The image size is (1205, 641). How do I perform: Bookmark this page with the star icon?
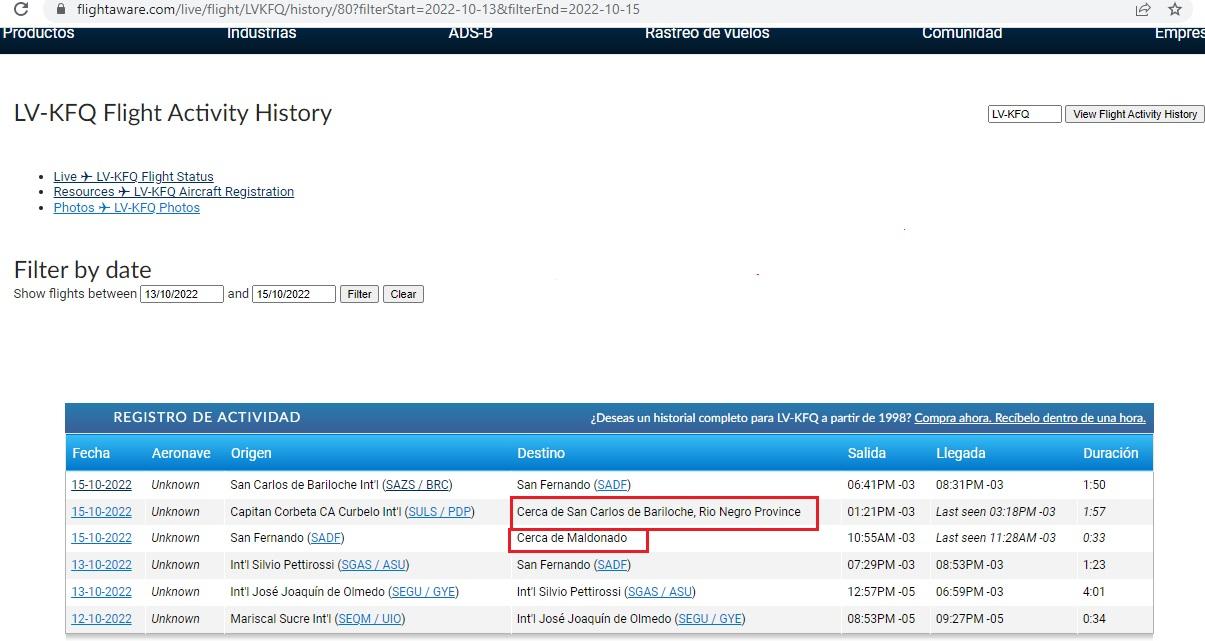point(1175,10)
